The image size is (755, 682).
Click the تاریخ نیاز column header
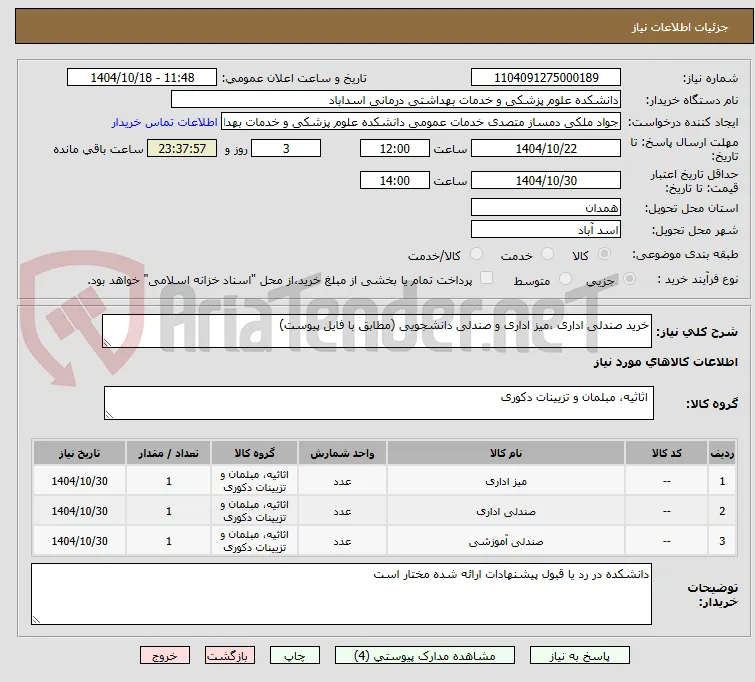click(79, 453)
